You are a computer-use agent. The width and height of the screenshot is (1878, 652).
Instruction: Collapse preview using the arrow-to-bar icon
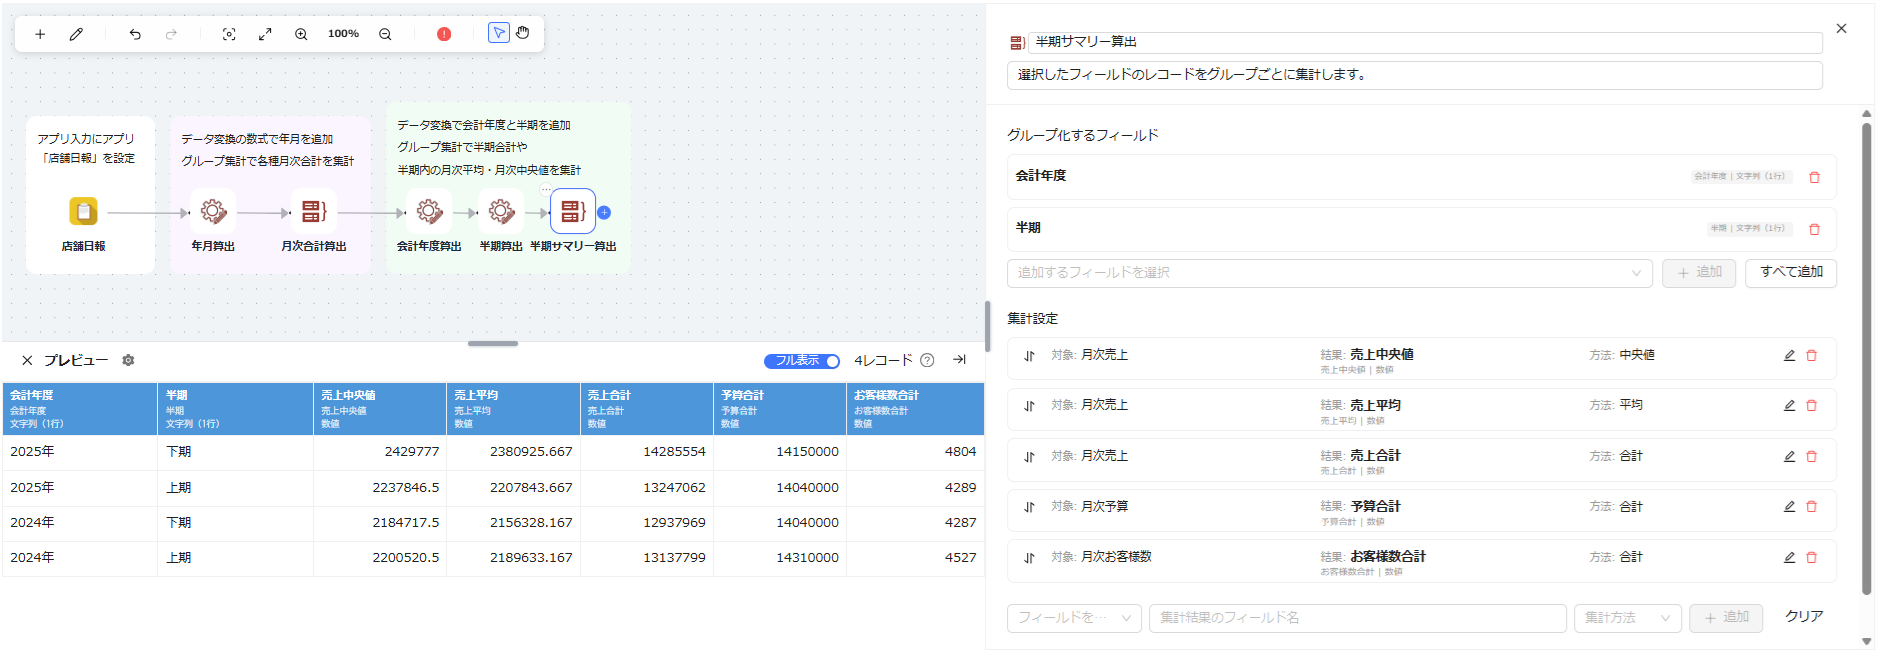(x=959, y=360)
